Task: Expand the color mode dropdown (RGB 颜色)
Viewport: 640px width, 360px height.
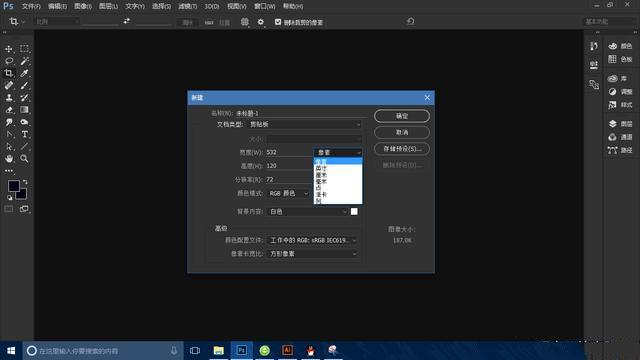Action: tap(289, 193)
